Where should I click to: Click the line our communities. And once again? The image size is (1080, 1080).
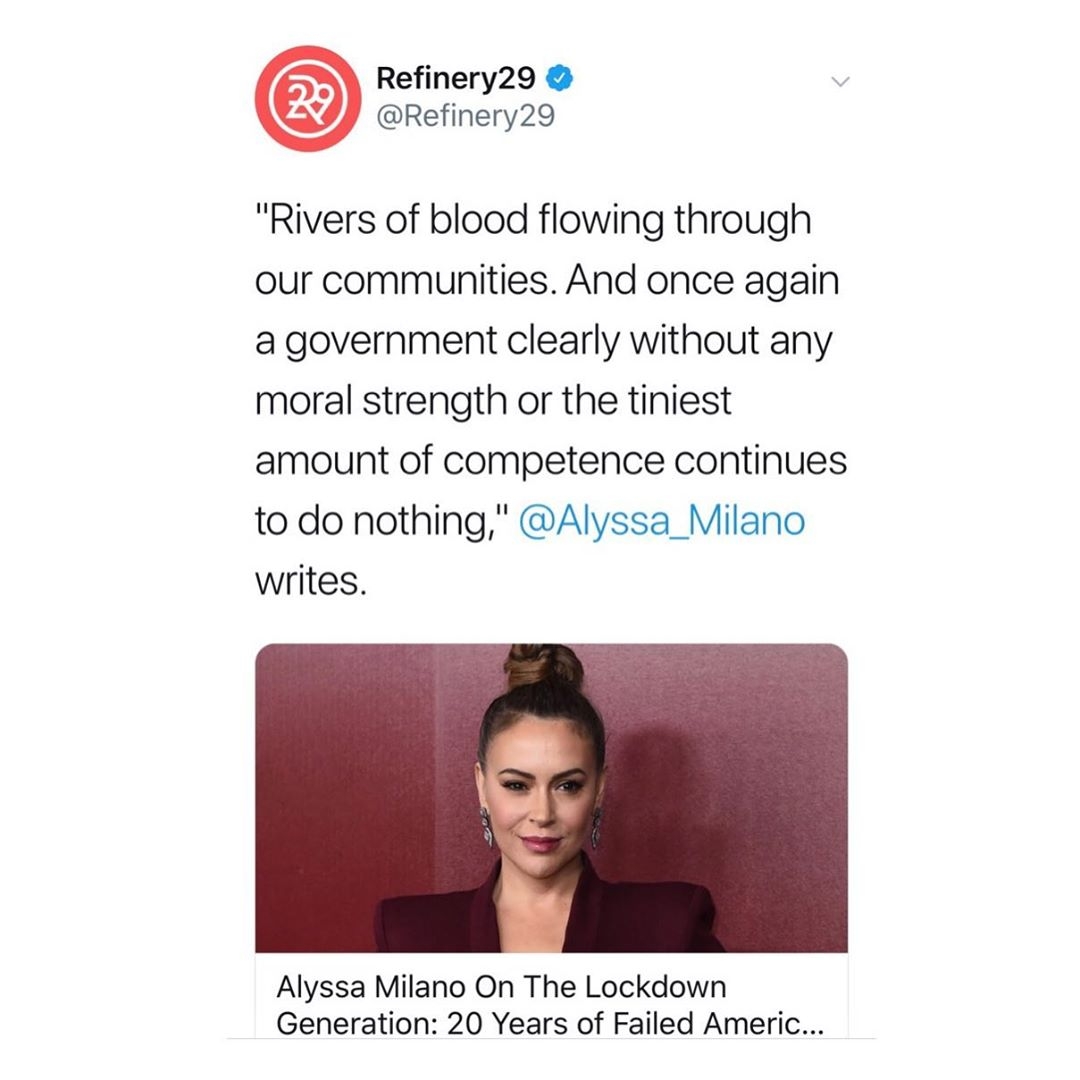point(547,281)
